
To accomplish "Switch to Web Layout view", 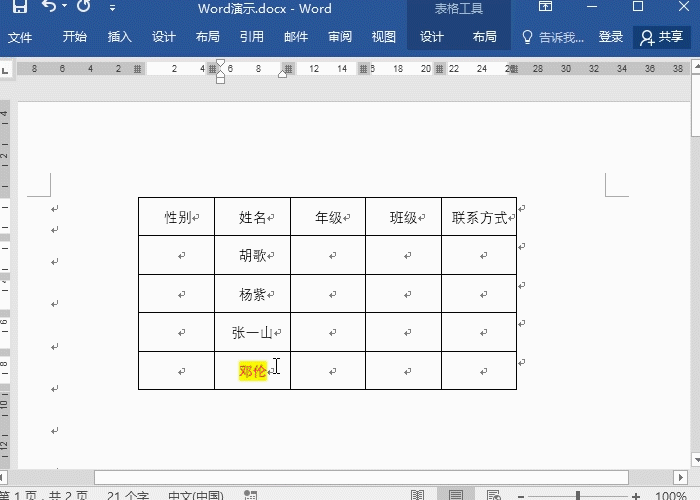I will point(494,495).
